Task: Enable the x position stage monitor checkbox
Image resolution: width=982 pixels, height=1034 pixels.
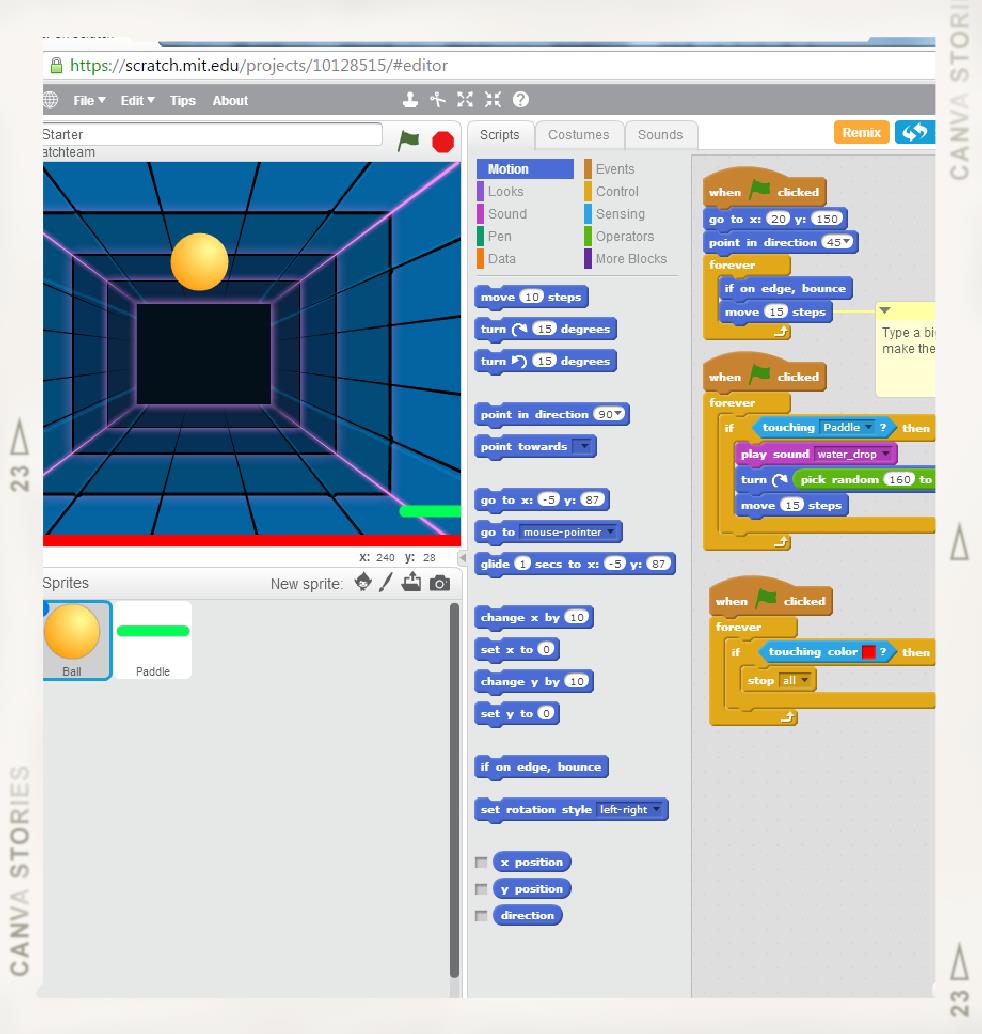Action: tap(481, 861)
